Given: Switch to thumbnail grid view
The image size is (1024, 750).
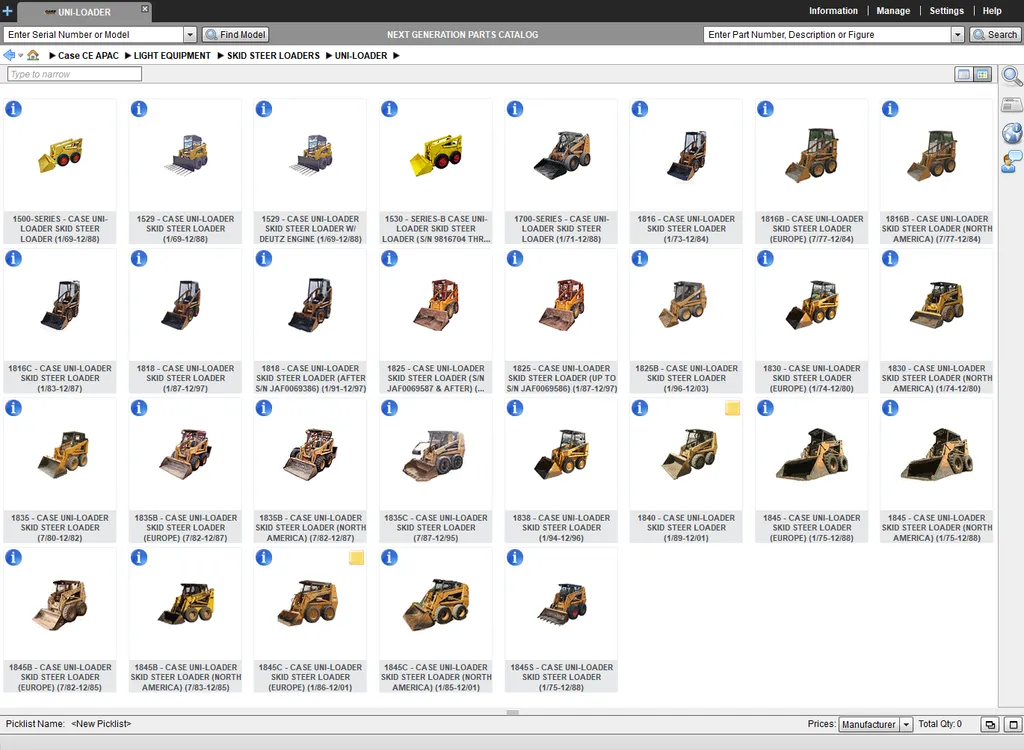Looking at the screenshot, I should point(983,74).
